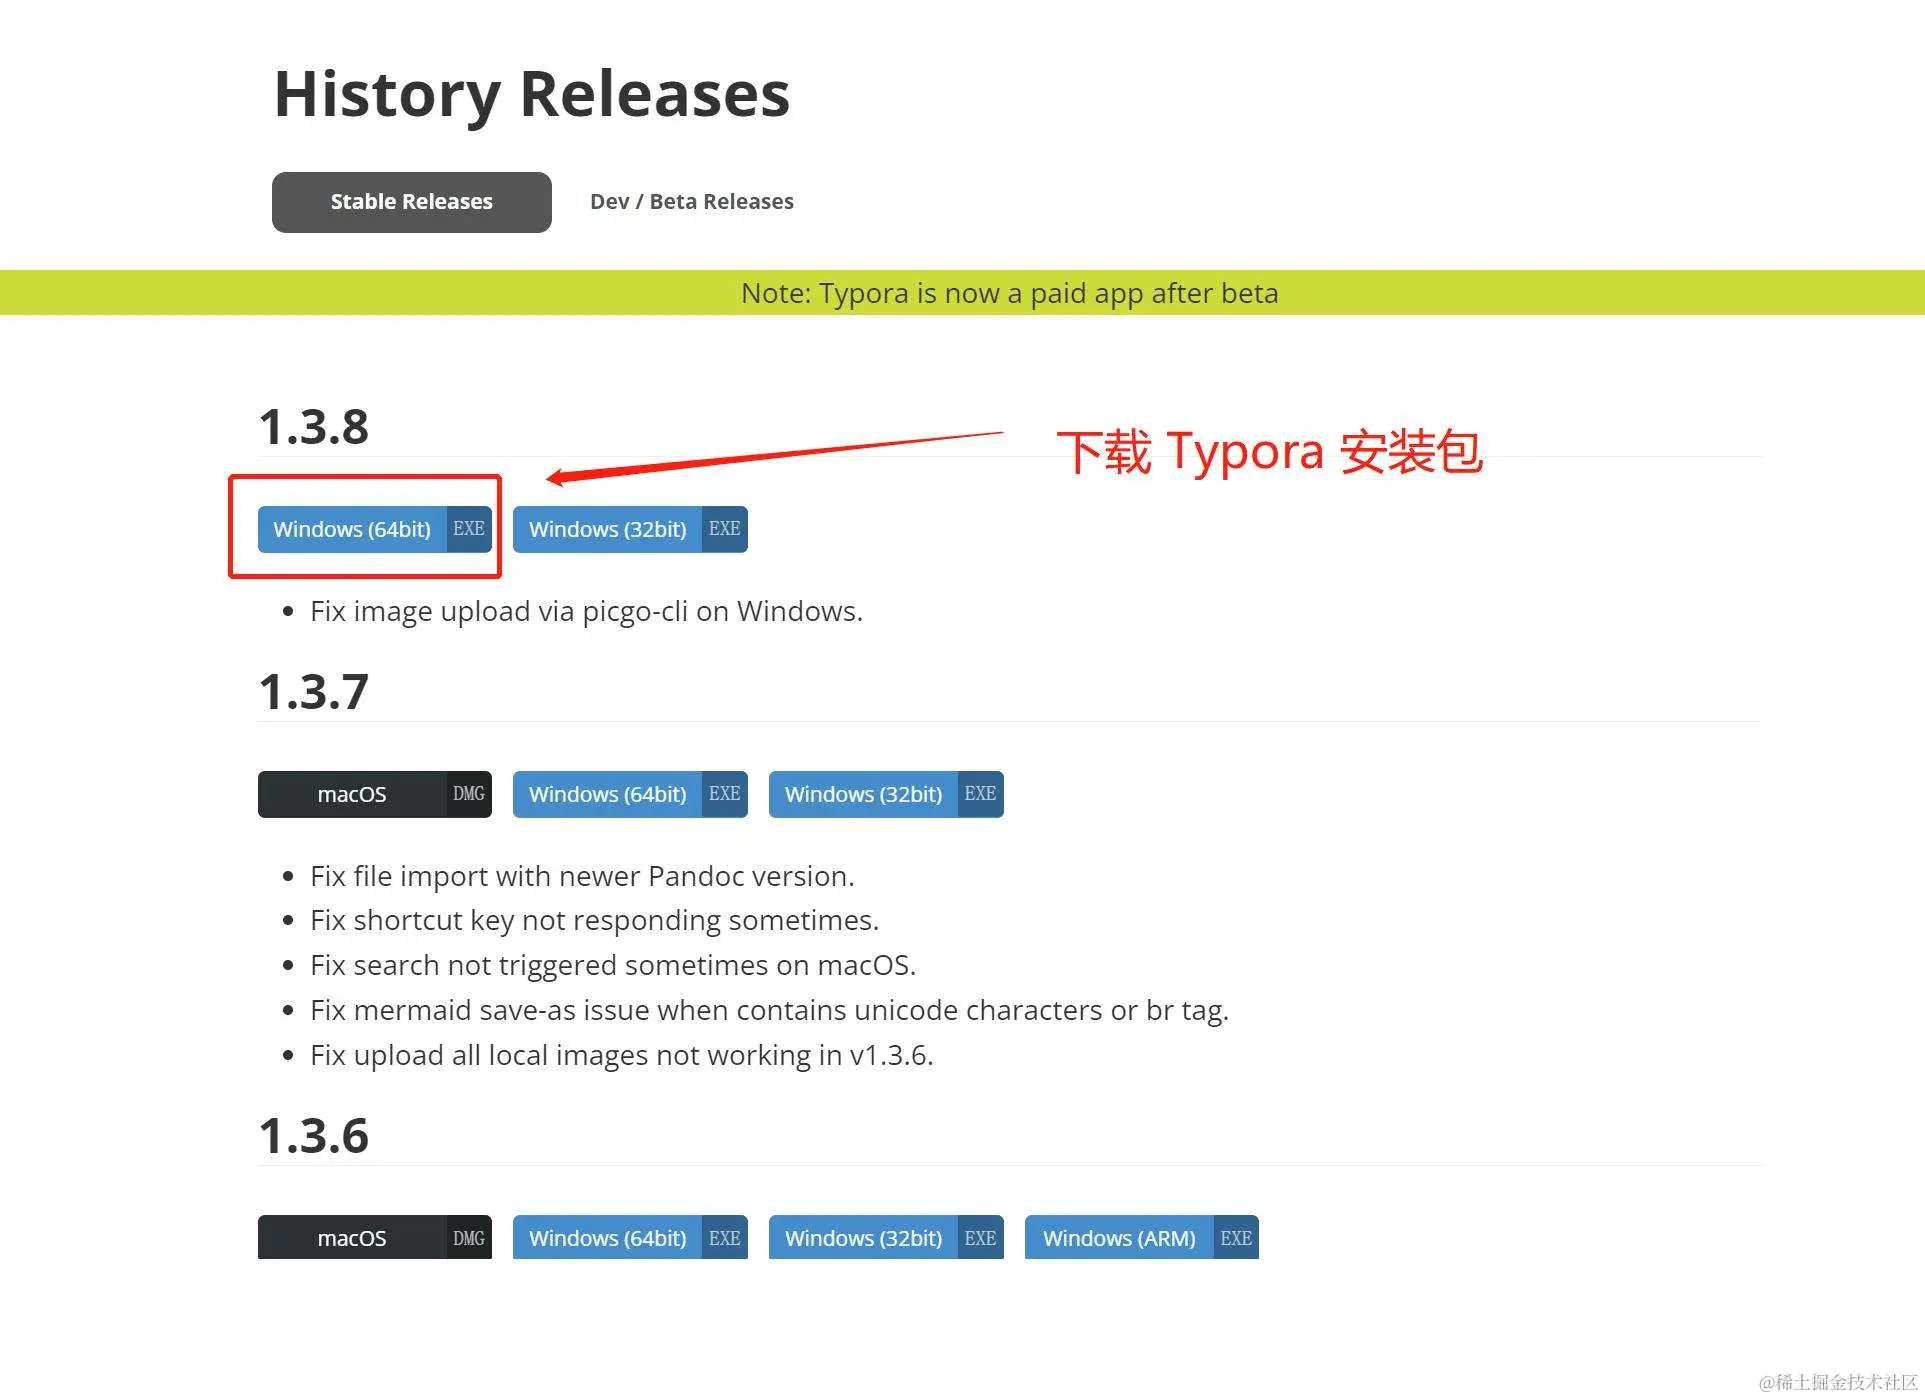Click DMG badge on 1.3.6 macOS button
The width and height of the screenshot is (1925, 1399).
tap(469, 1238)
